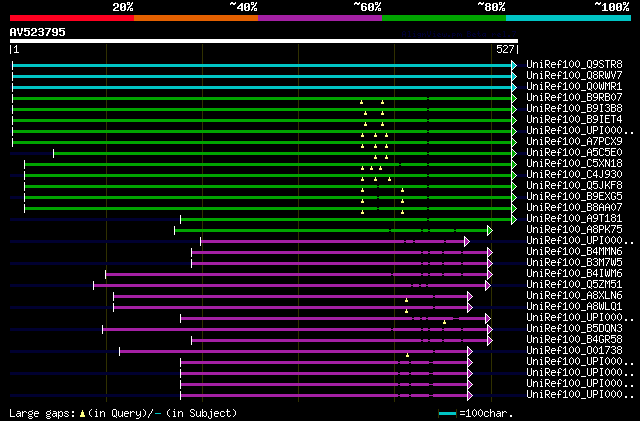Select the UniRef100_B4MMN6 label
This screenshot has width=640, height=421.
coord(574,252)
